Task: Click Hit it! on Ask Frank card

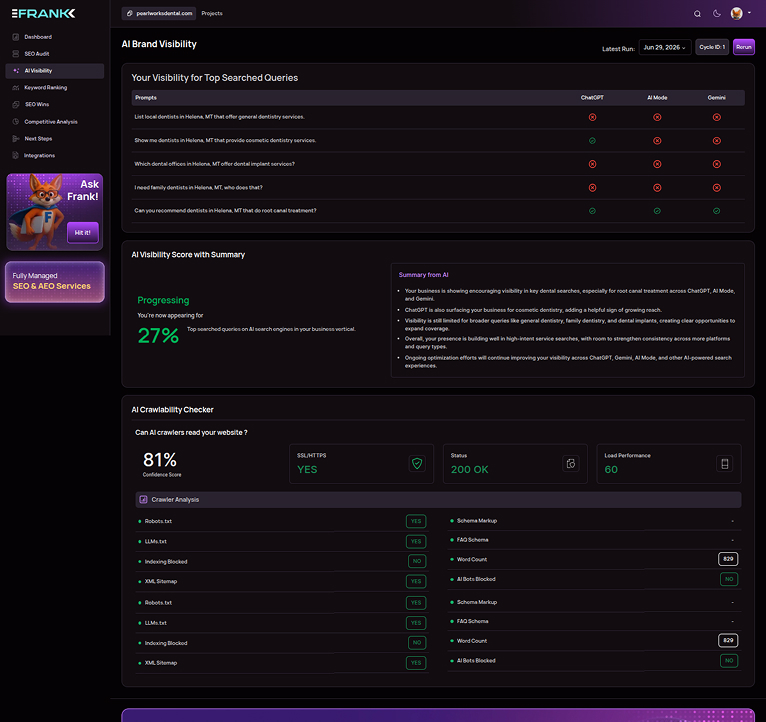Action: pyautogui.click(x=83, y=233)
